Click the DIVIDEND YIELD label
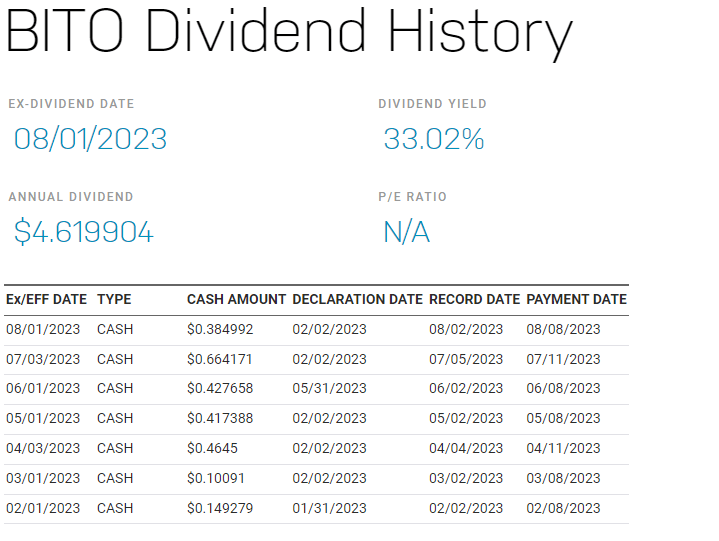The image size is (719, 541). tap(432, 104)
